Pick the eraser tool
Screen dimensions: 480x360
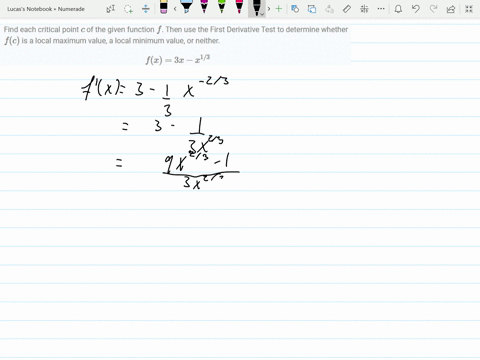point(163,7)
